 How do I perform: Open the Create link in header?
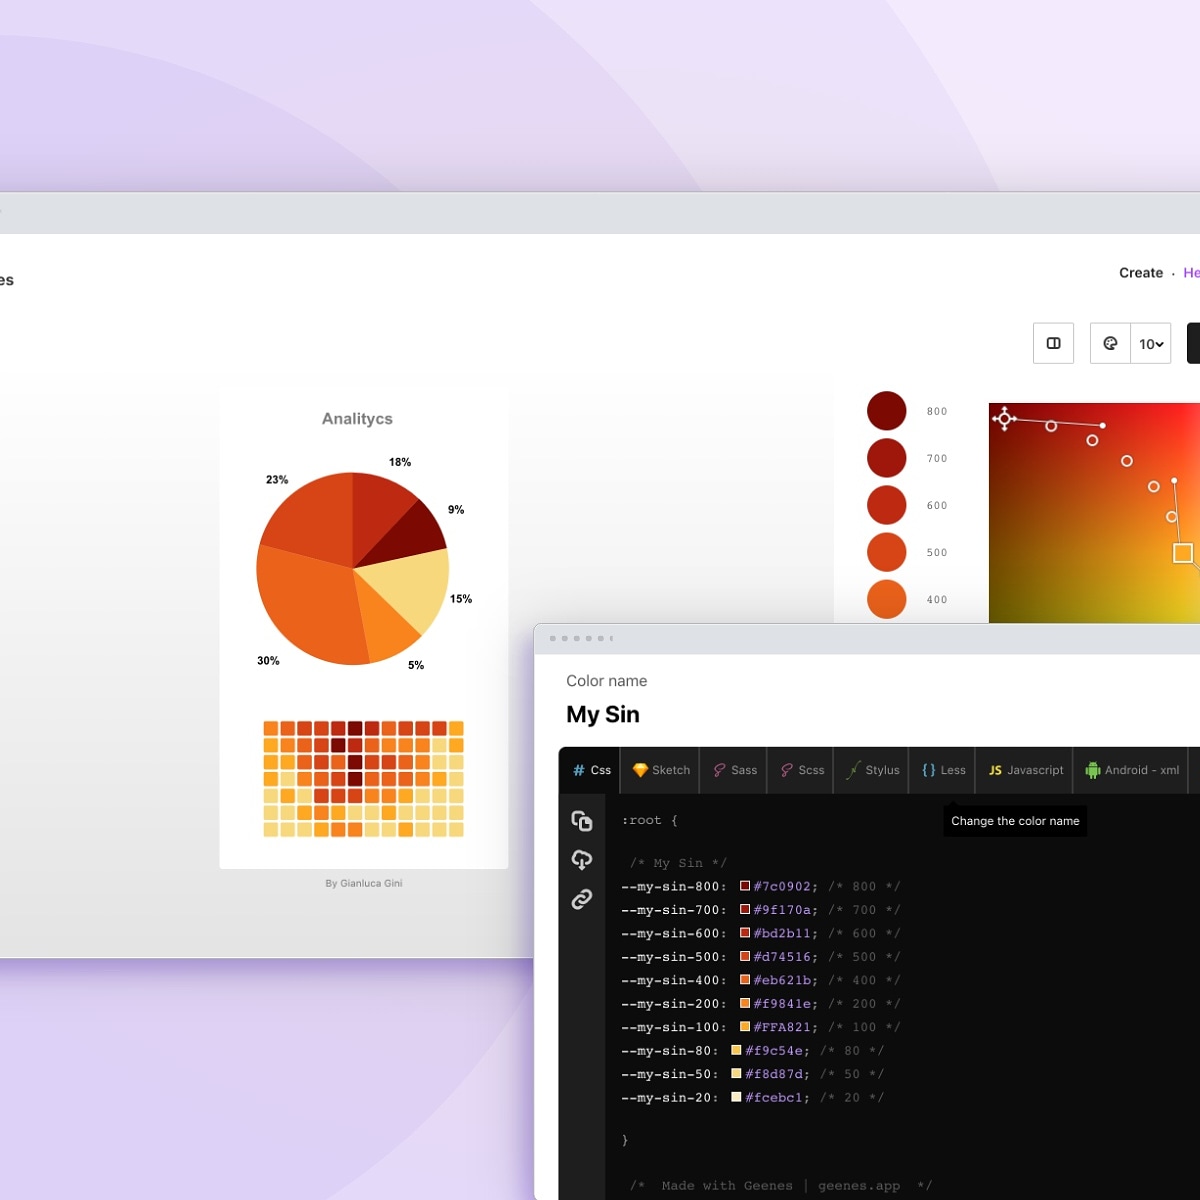coord(1141,272)
